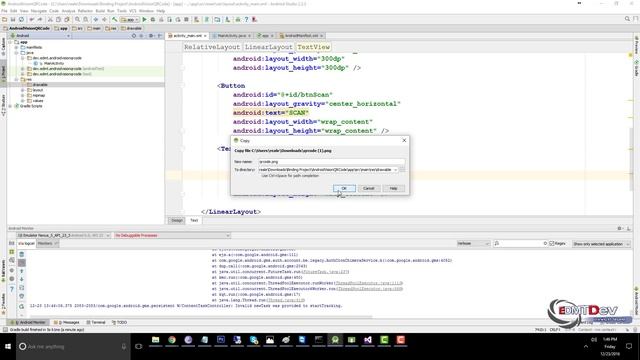Click the scroll down arrow in logcat
640x360 pixels.
tap(22, 279)
